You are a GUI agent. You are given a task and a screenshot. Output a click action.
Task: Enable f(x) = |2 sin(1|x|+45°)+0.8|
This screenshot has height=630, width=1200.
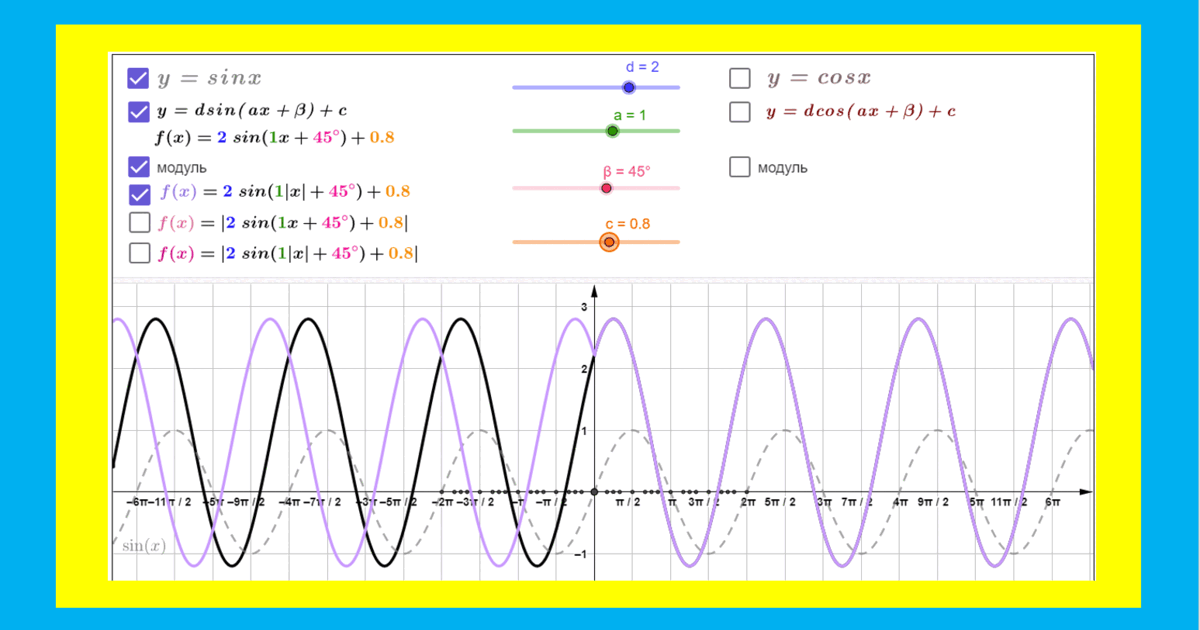point(138,252)
